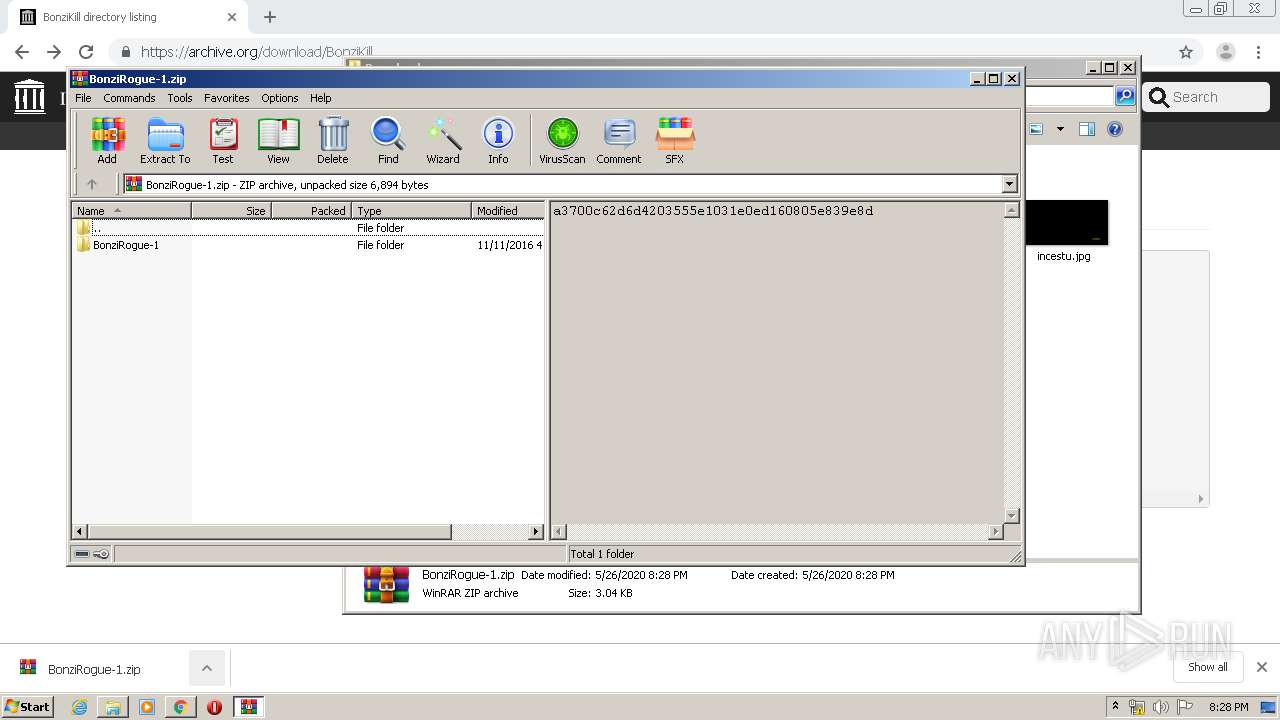Click the VirusScan bug icon

pos(562,140)
